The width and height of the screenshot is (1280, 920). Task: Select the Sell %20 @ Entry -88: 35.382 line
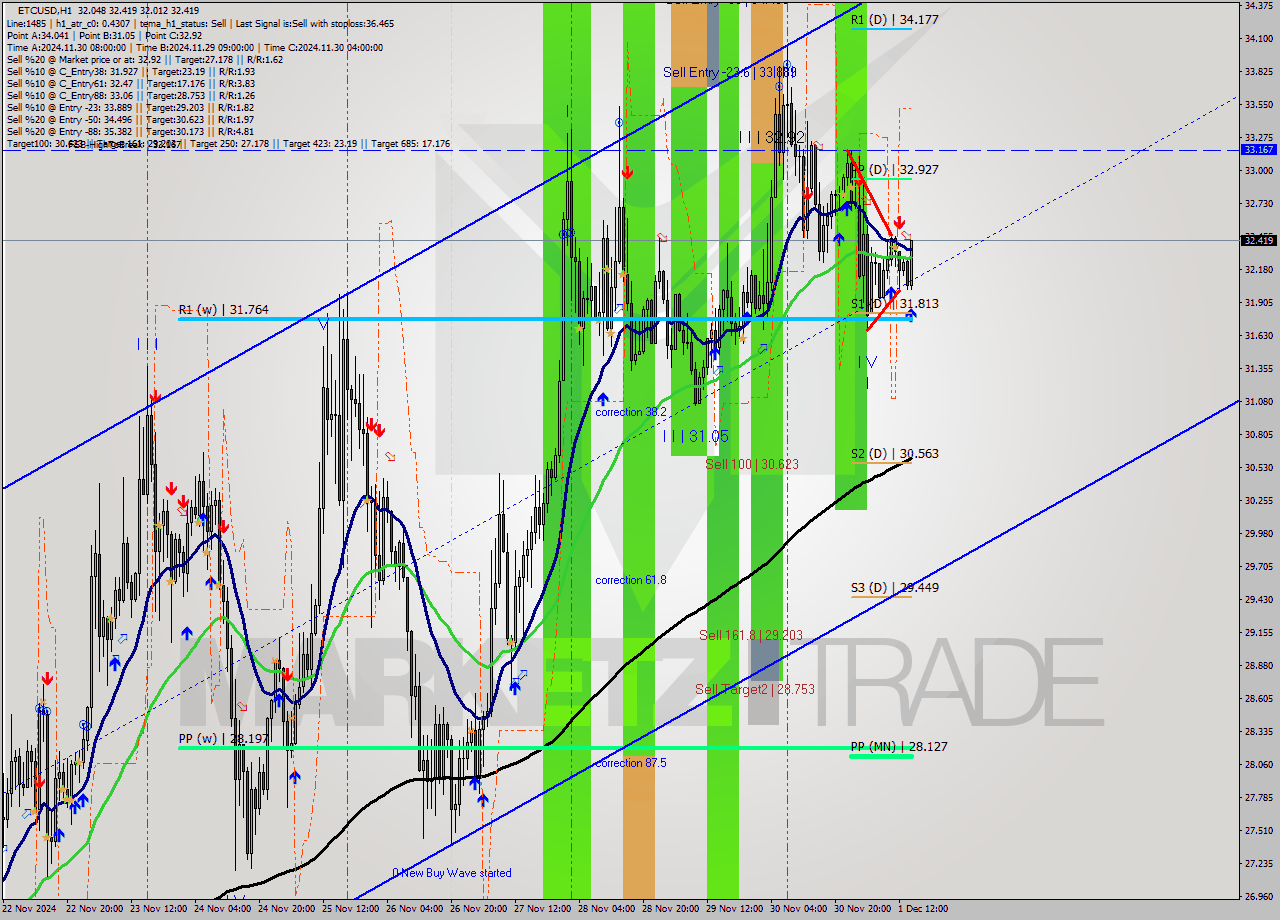click(130, 131)
